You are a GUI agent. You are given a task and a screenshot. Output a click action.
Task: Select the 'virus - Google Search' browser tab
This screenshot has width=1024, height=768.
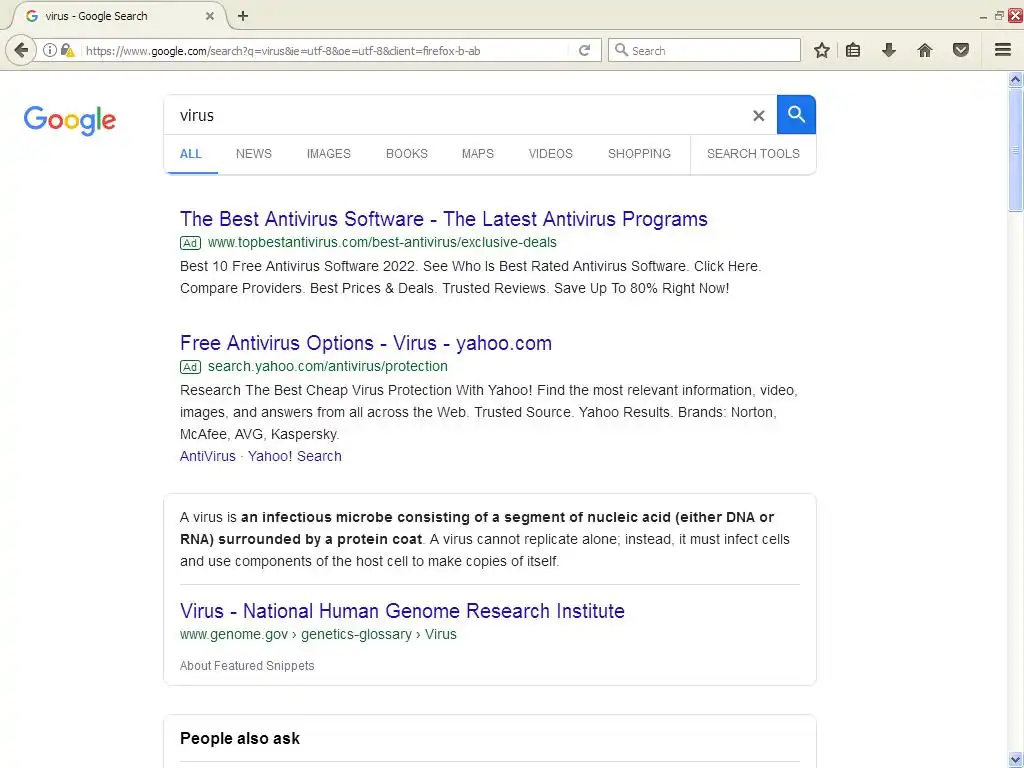(118, 16)
